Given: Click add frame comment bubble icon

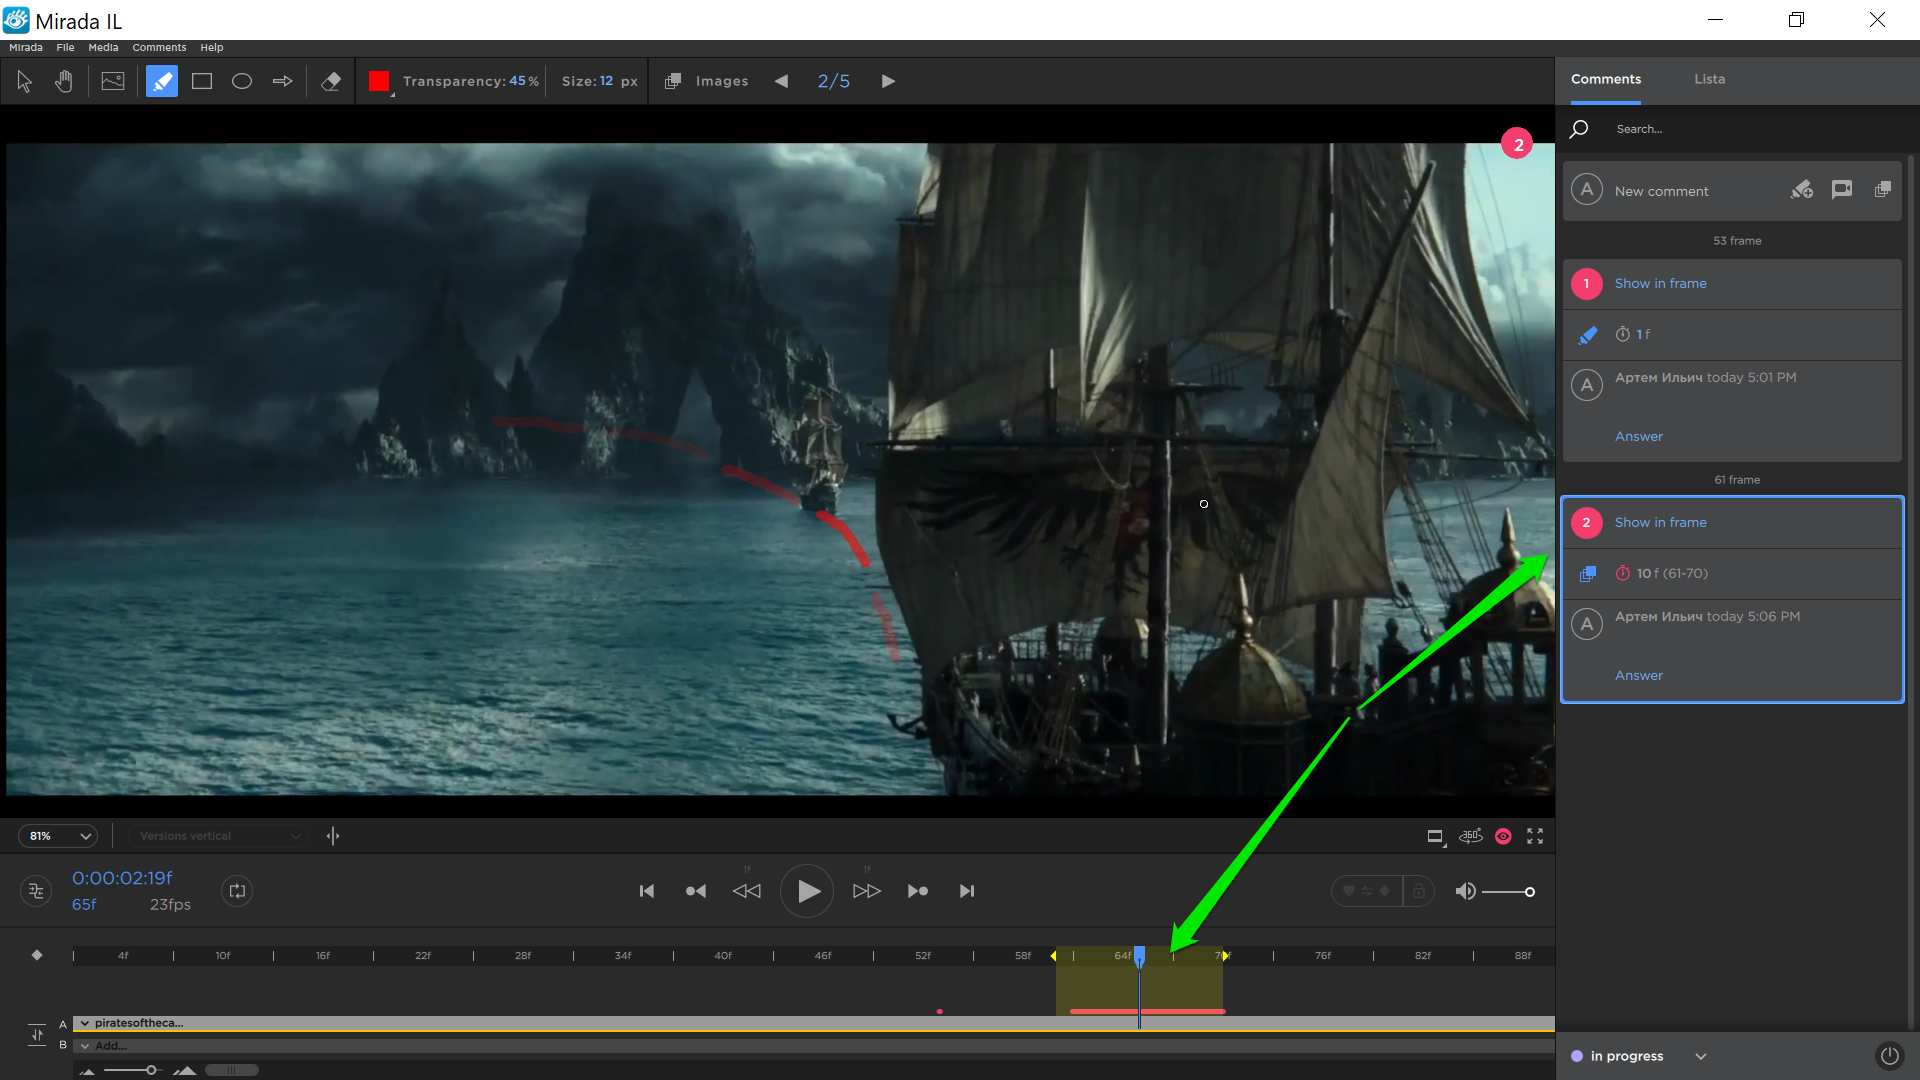Looking at the screenshot, I should point(1842,189).
